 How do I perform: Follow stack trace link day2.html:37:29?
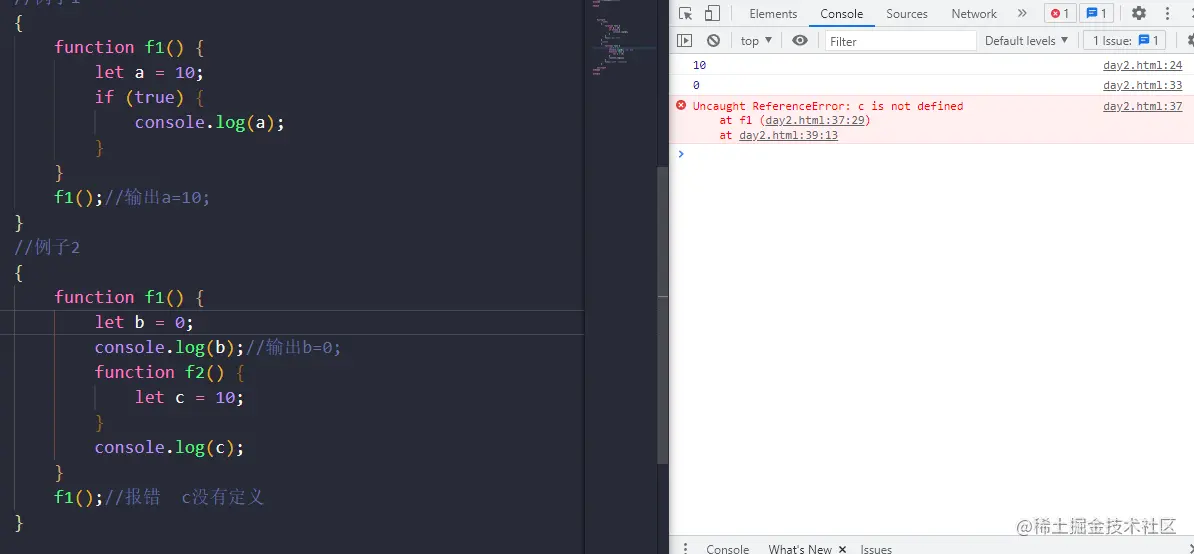tap(815, 120)
